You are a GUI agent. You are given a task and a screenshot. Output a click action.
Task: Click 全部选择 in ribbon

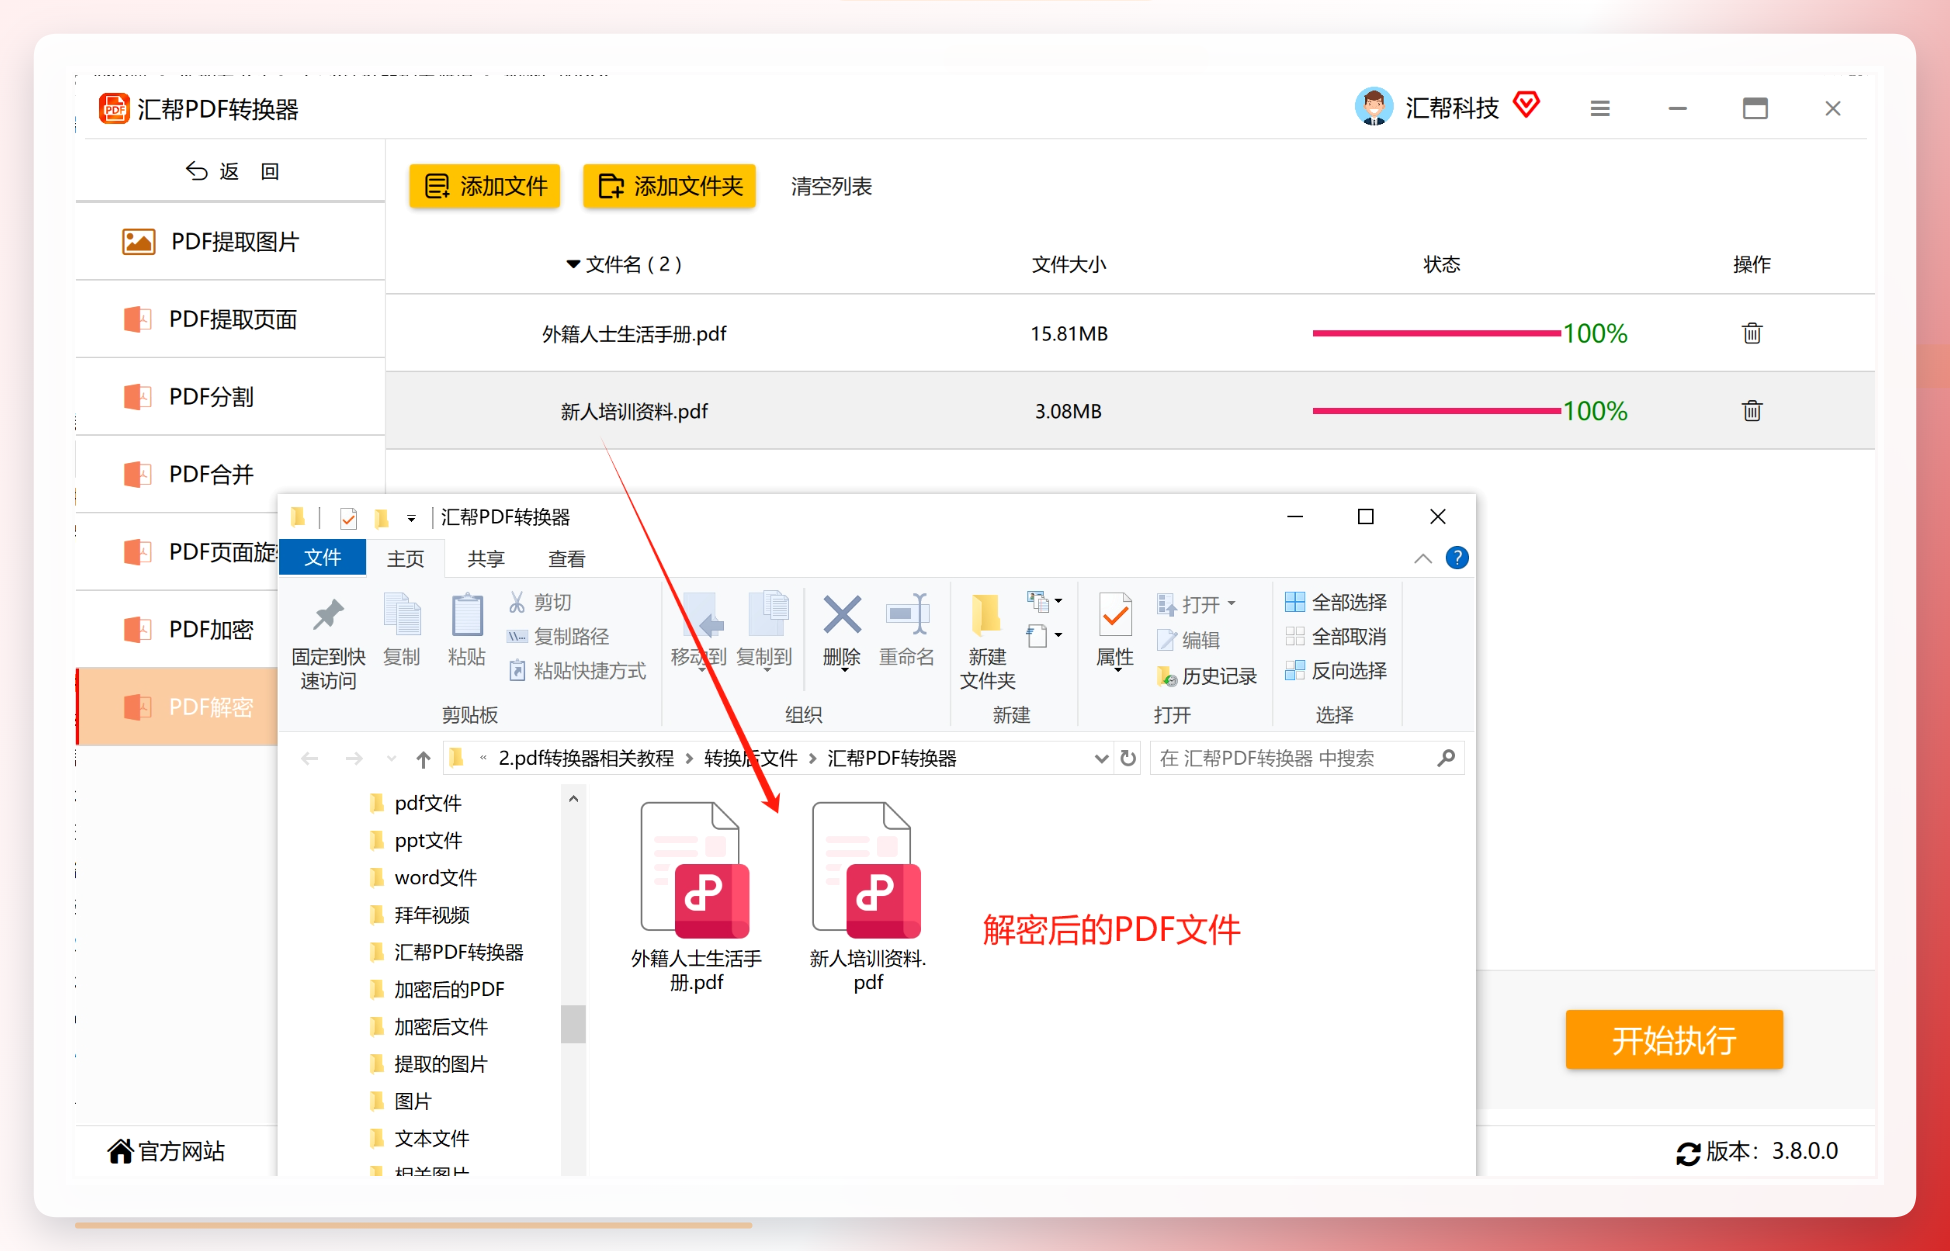pos(1336,602)
